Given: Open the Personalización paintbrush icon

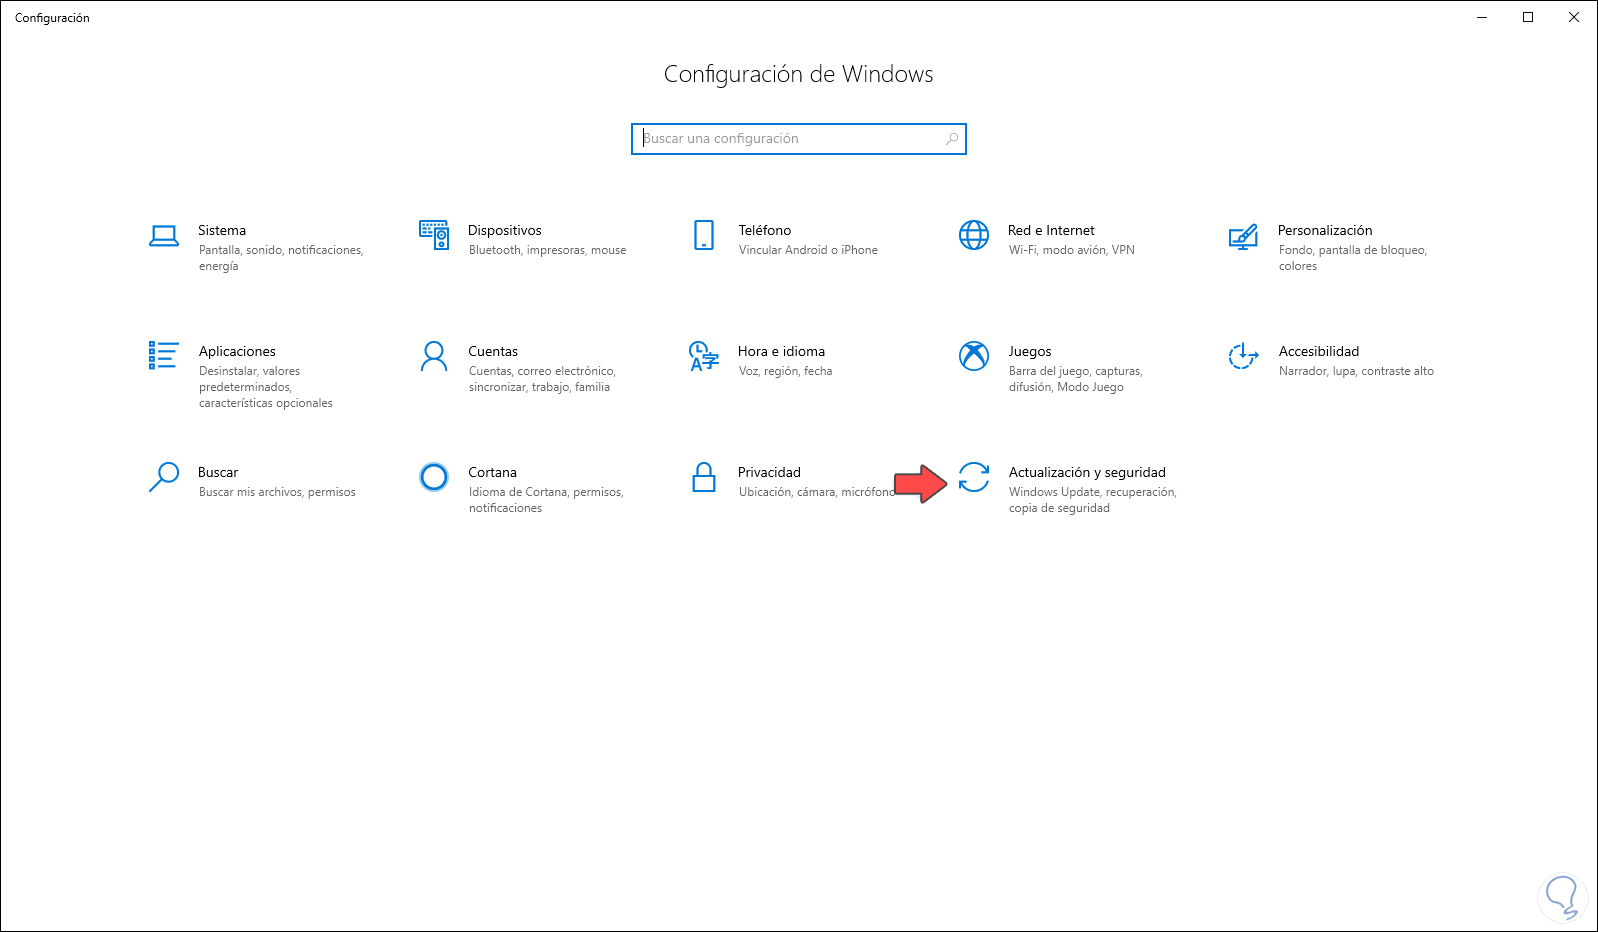Looking at the screenshot, I should pyautogui.click(x=1243, y=237).
